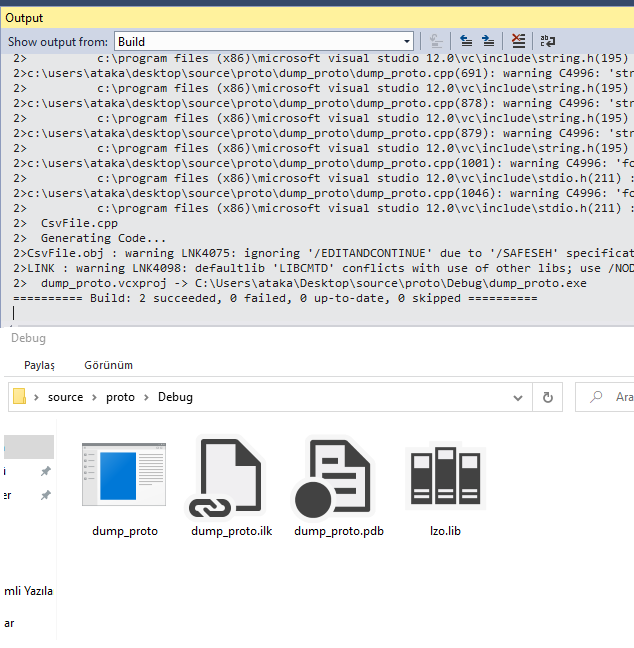
Task: Navigate to 'source' in breadcrumb path
Action: pyautogui.click(x=66, y=397)
